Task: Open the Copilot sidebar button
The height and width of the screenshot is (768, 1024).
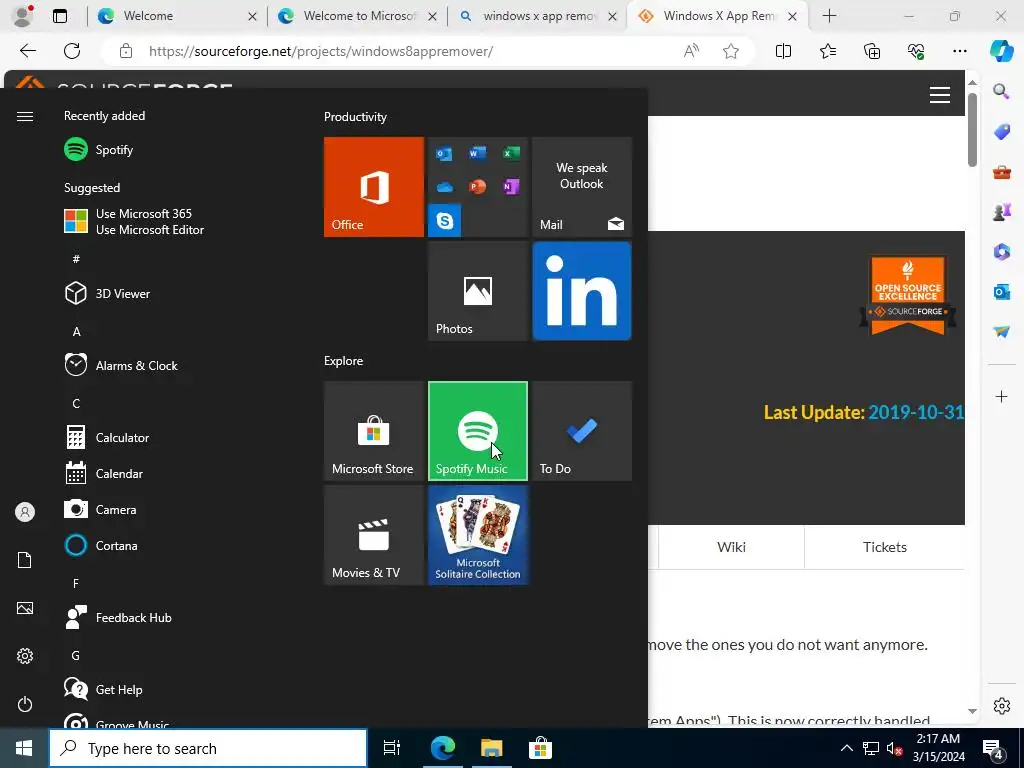Action: pyautogui.click(x=1001, y=51)
